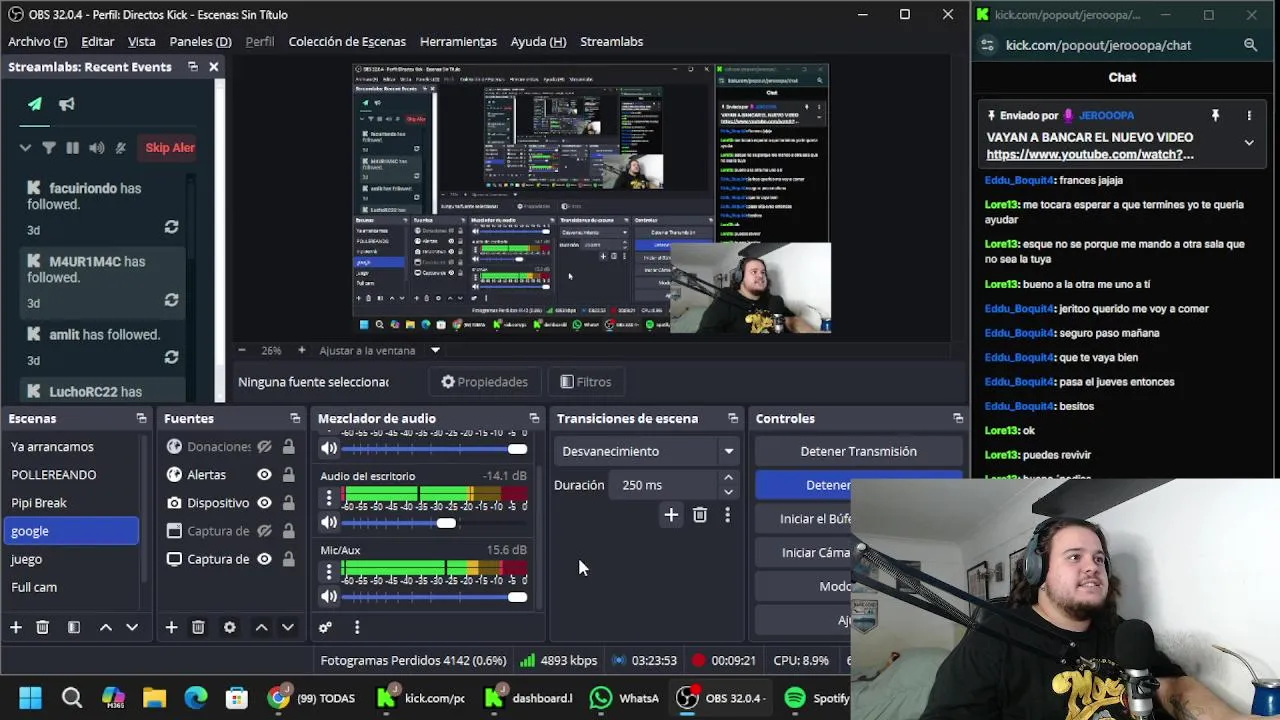This screenshot has width=1280, height=720.
Task: Unlock the Dispositivo source
Action: 288,503
